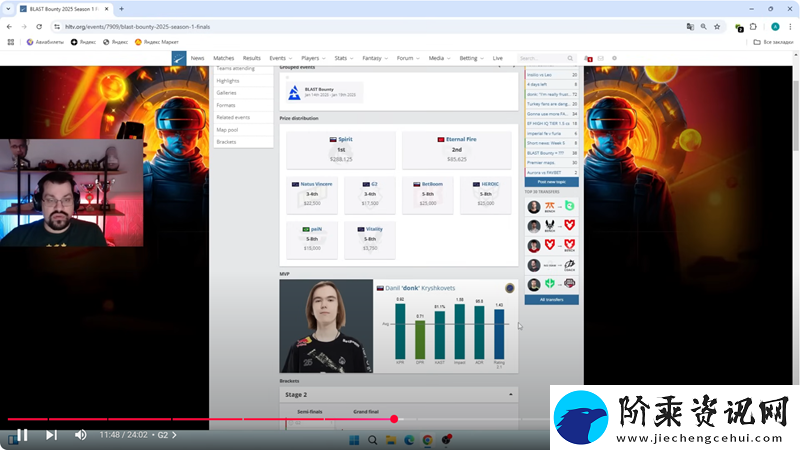Open the Vitality team link
Screen dimensions: 800x450
pyautogui.click(x=374, y=229)
